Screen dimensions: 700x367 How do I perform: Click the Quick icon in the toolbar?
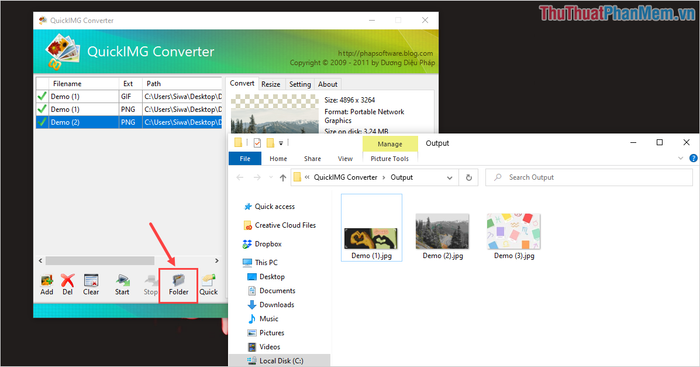[x=208, y=281]
